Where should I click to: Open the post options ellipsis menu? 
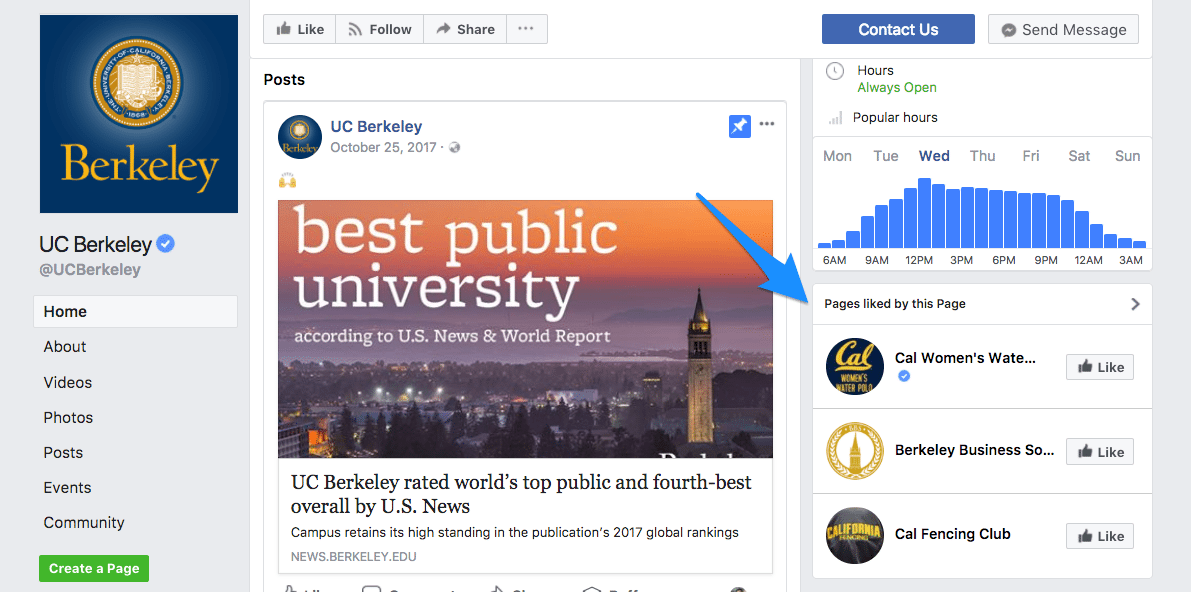[767, 122]
